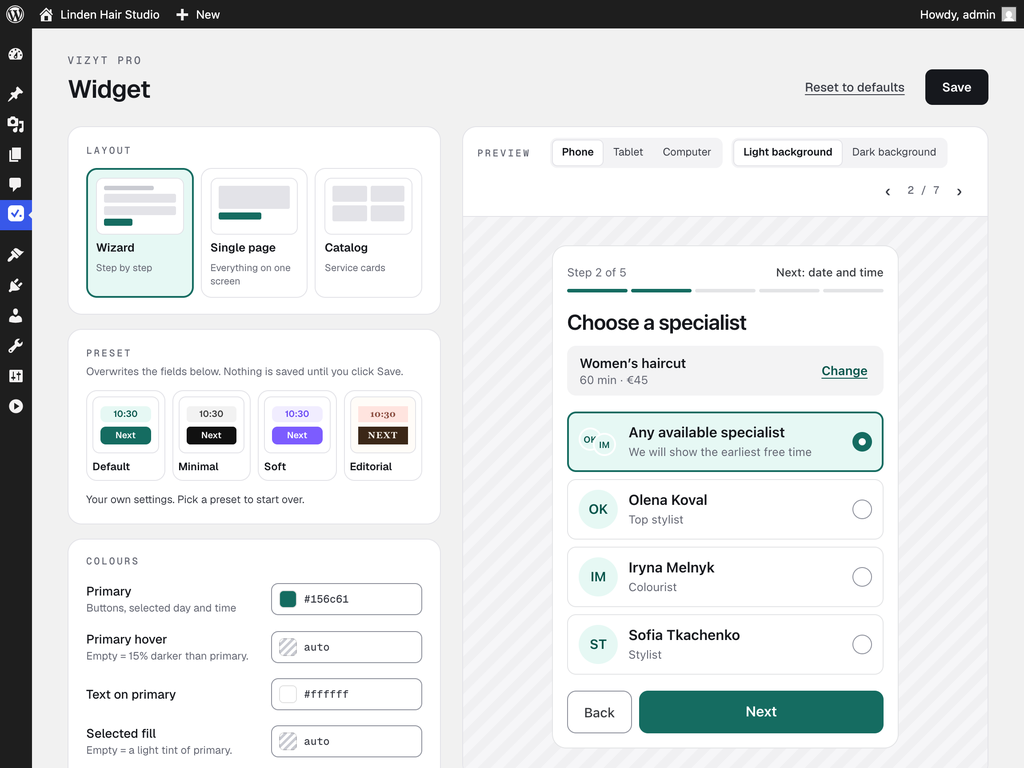
Task: Click the ST avatar for Sofia Tkachenko
Action: coord(598,645)
